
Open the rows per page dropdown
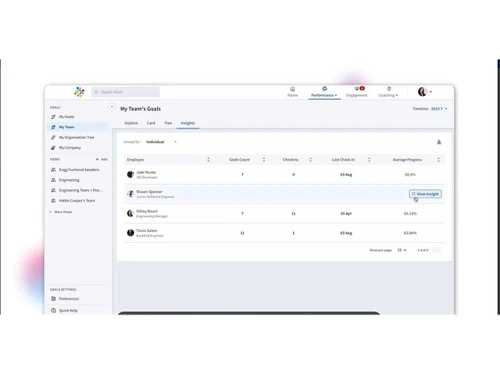401,250
